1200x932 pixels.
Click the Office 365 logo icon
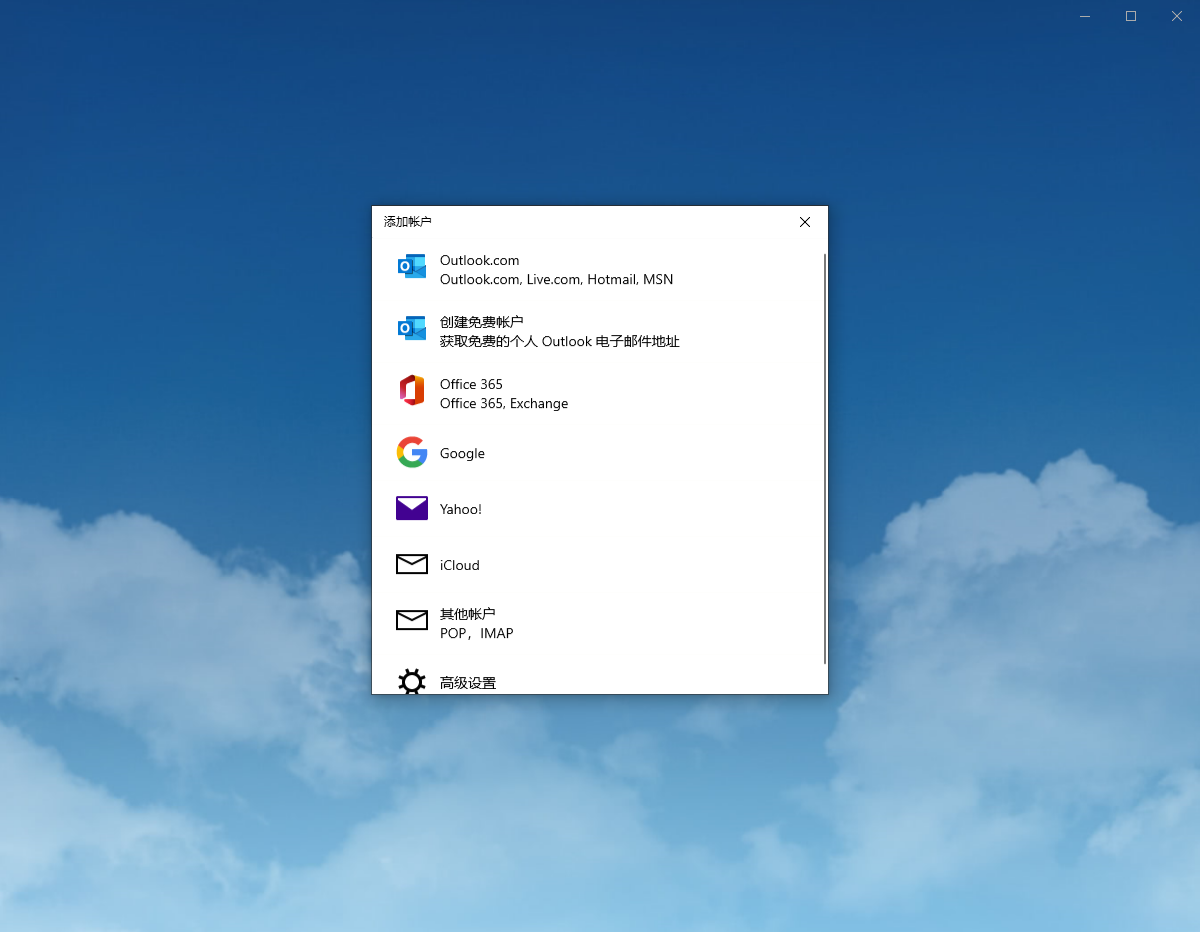[x=412, y=390]
